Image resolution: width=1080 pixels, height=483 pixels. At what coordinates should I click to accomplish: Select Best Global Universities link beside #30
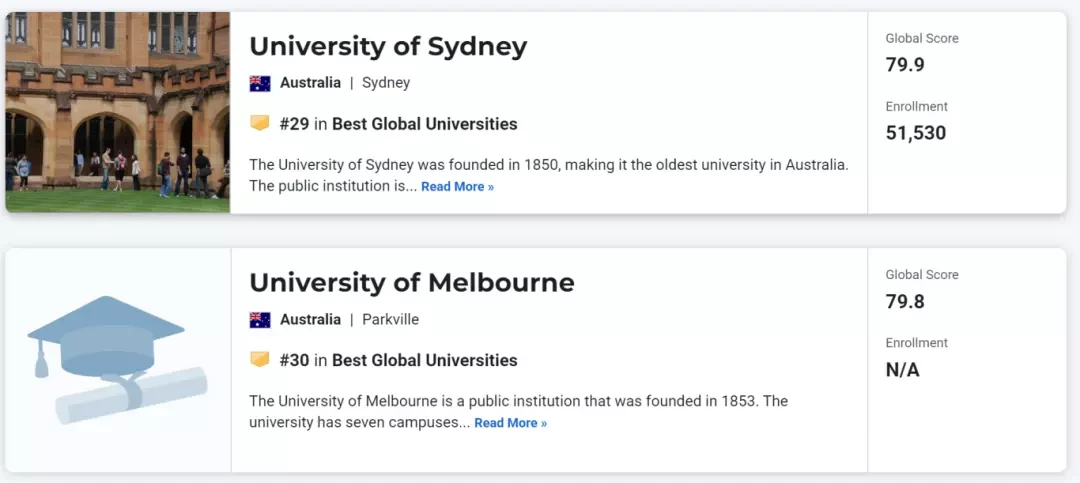424,360
